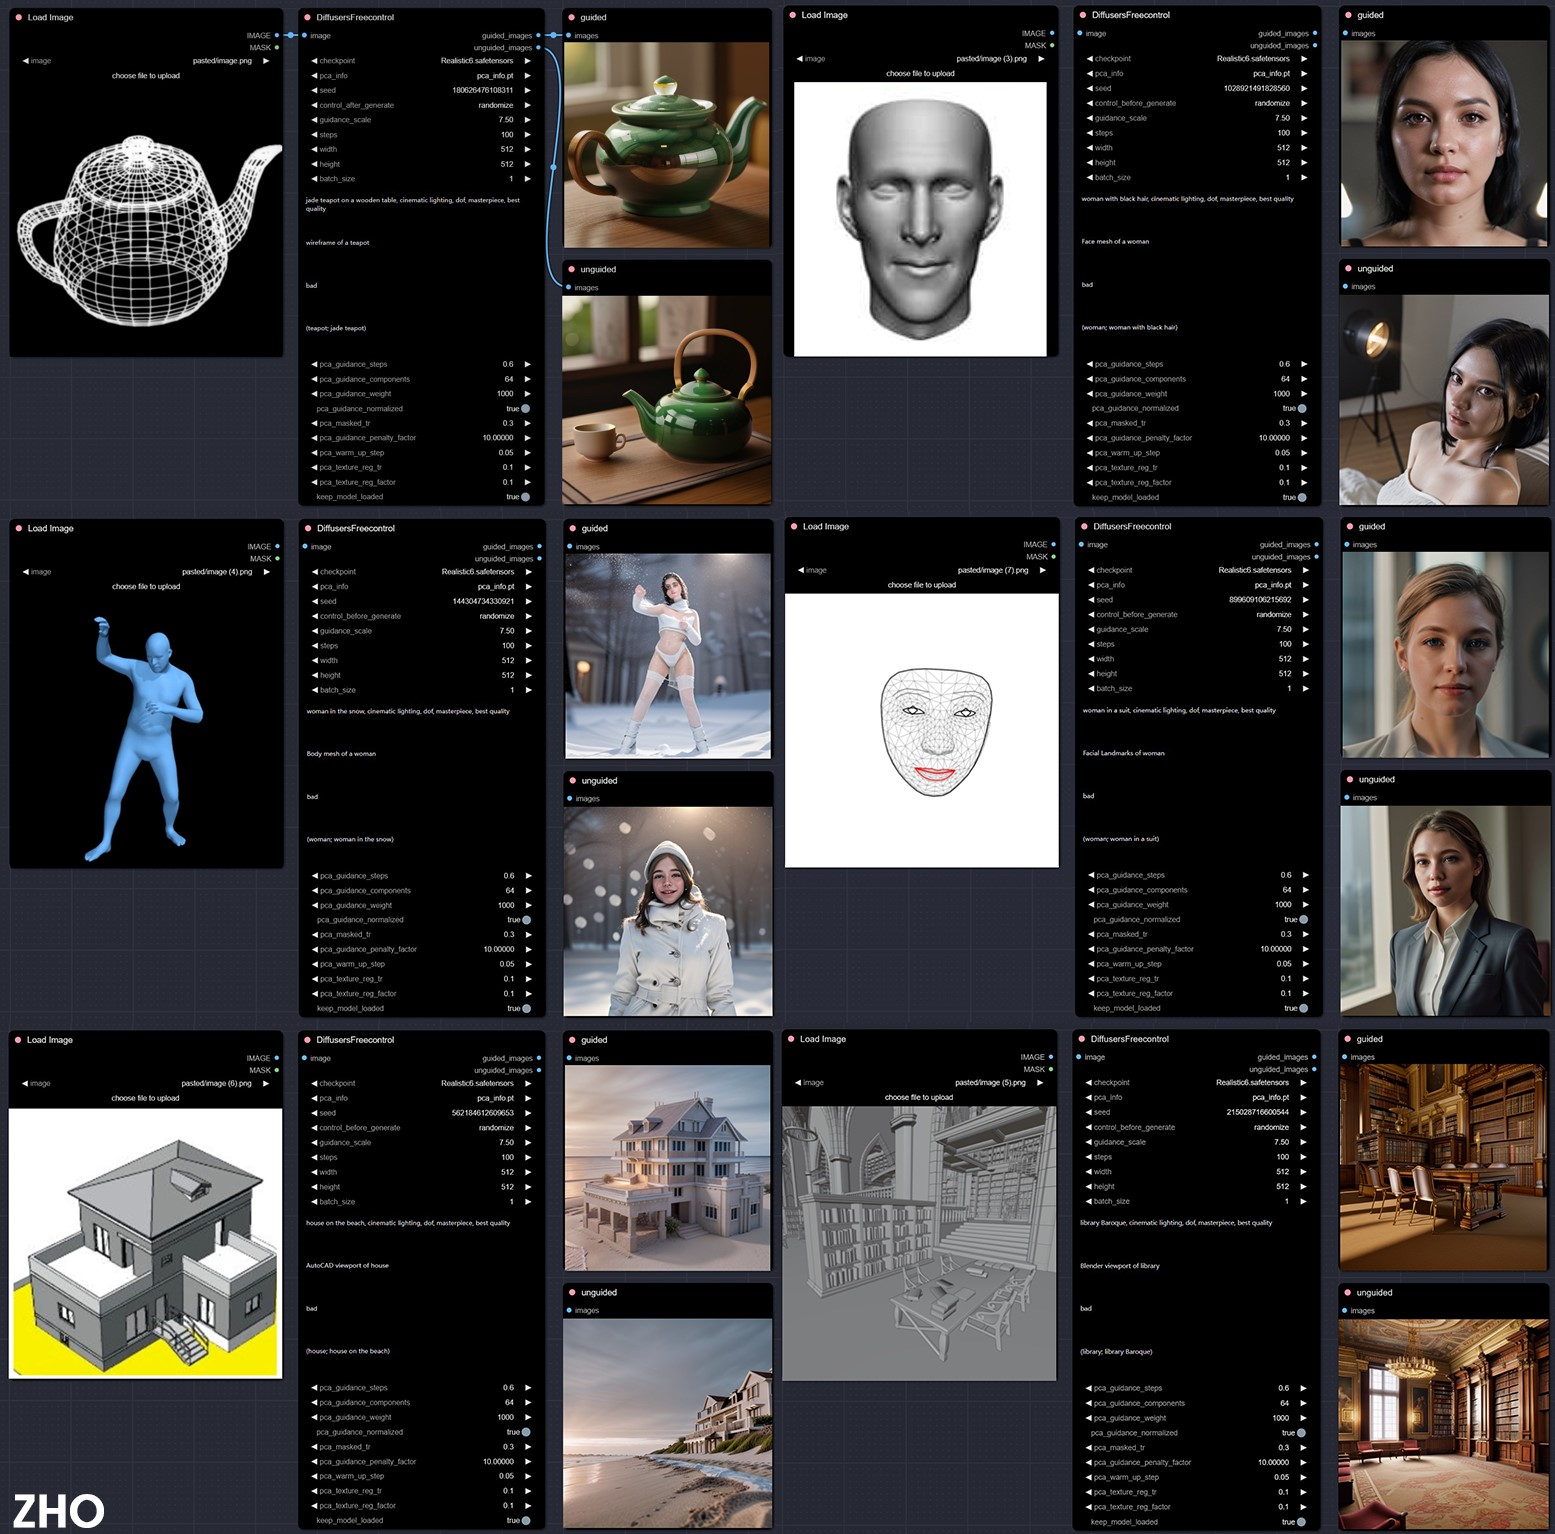
Task: Collapse the Load Image node with gray head mesh
Action: pyautogui.click(x=793, y=15)
